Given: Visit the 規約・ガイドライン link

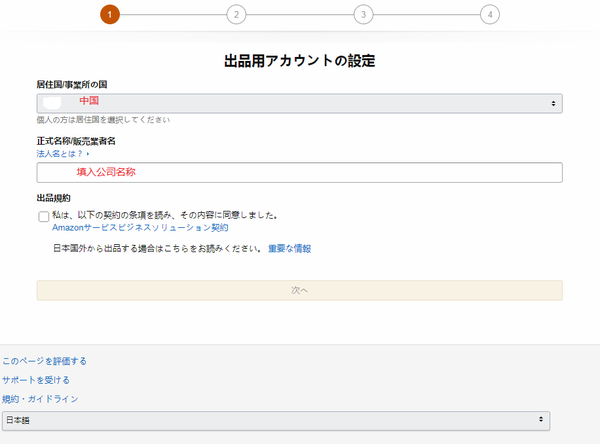Looking at the screenshot, I should click(x=40, y=399).
